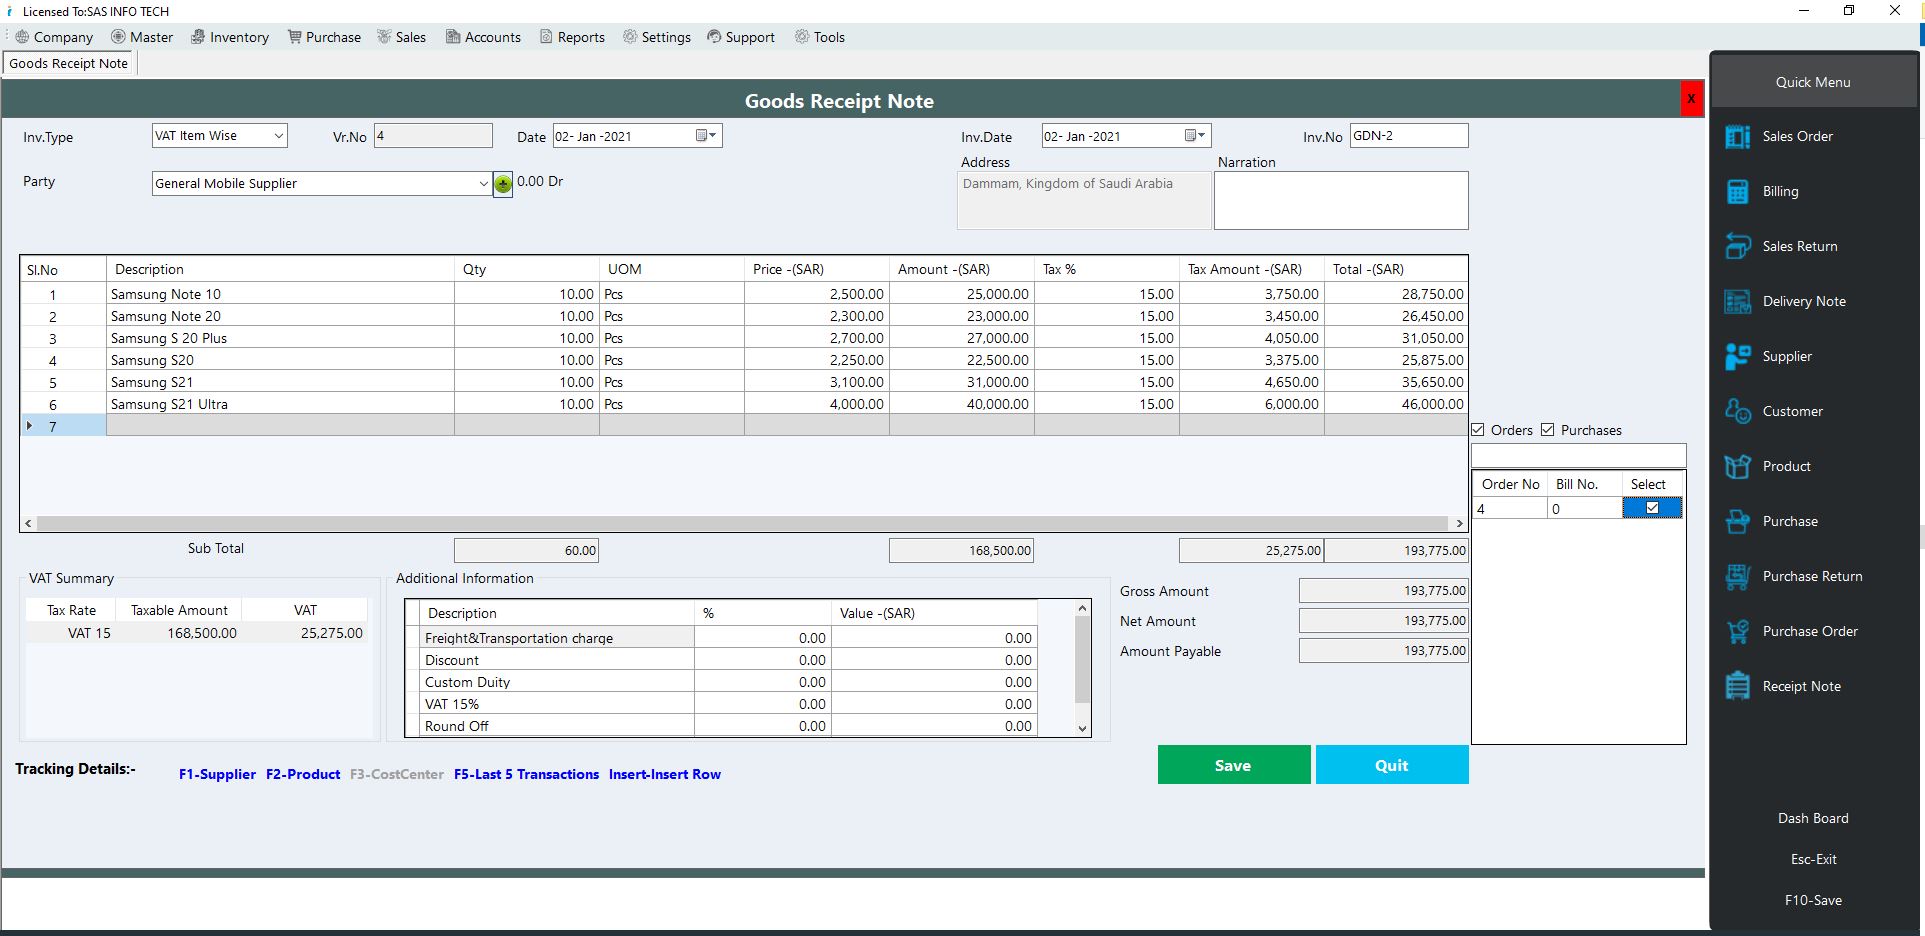Click F10-Save in Quick Menu
Viewport: 1925px width, 936px height.
point(1813,900)
